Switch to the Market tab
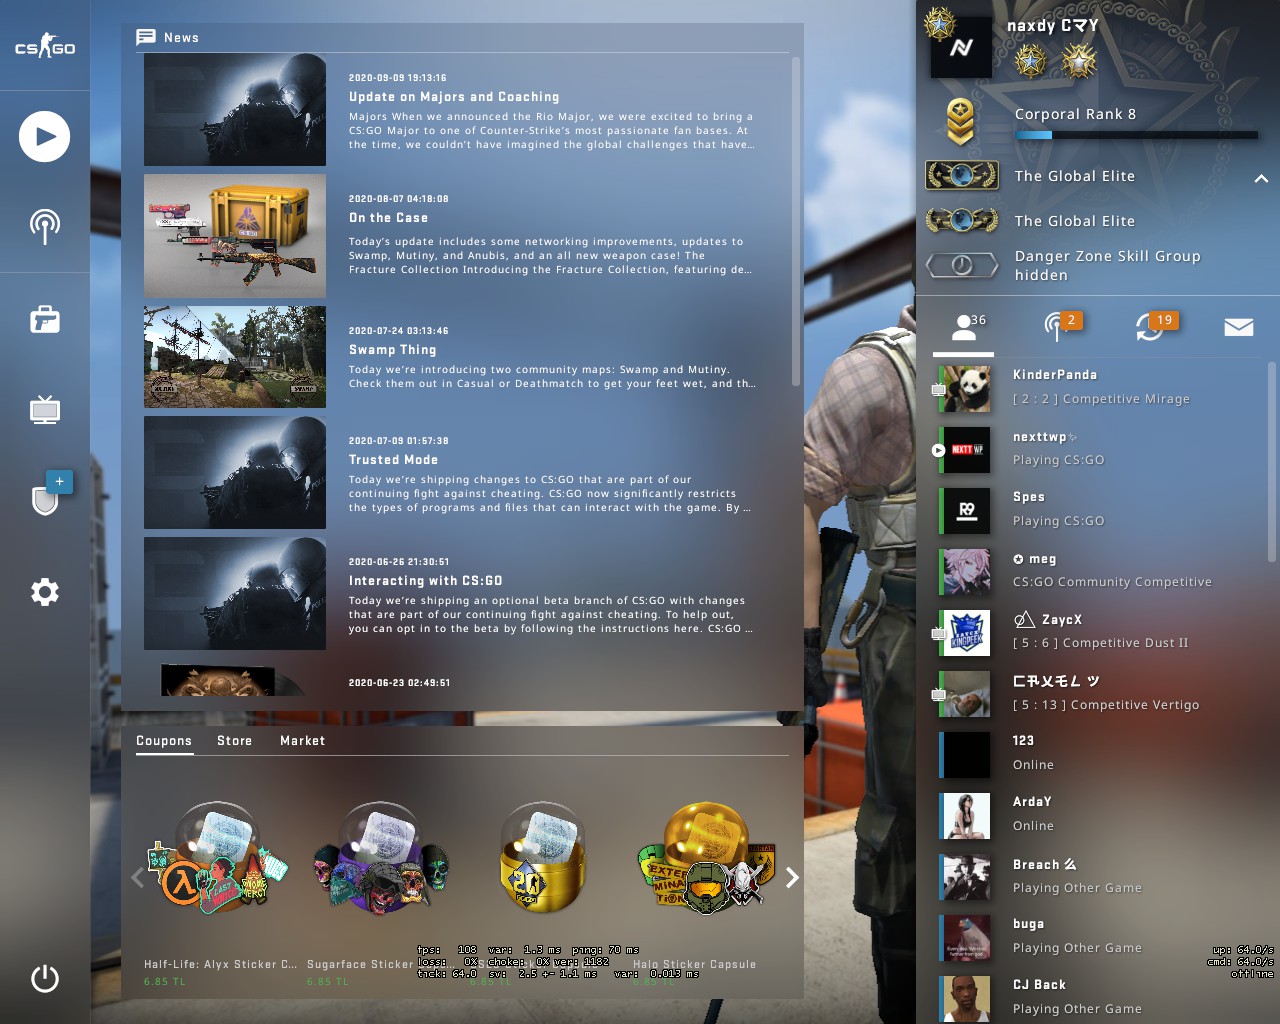The image size is (1280, 1024). coord(302,741)
